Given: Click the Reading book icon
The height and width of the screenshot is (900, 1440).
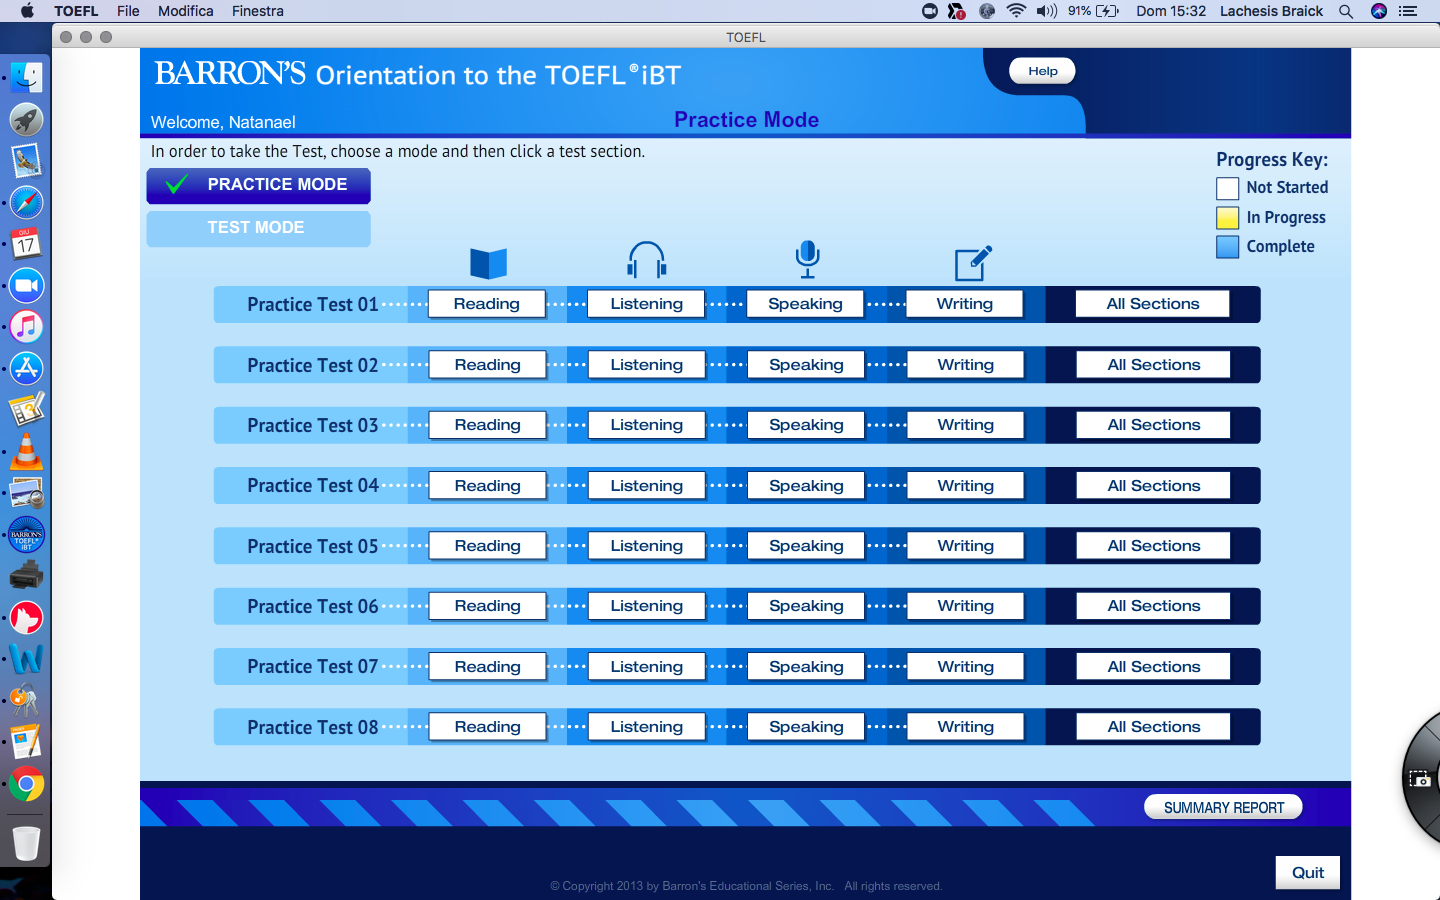Looking at the screenshot, I should (488, 264).
